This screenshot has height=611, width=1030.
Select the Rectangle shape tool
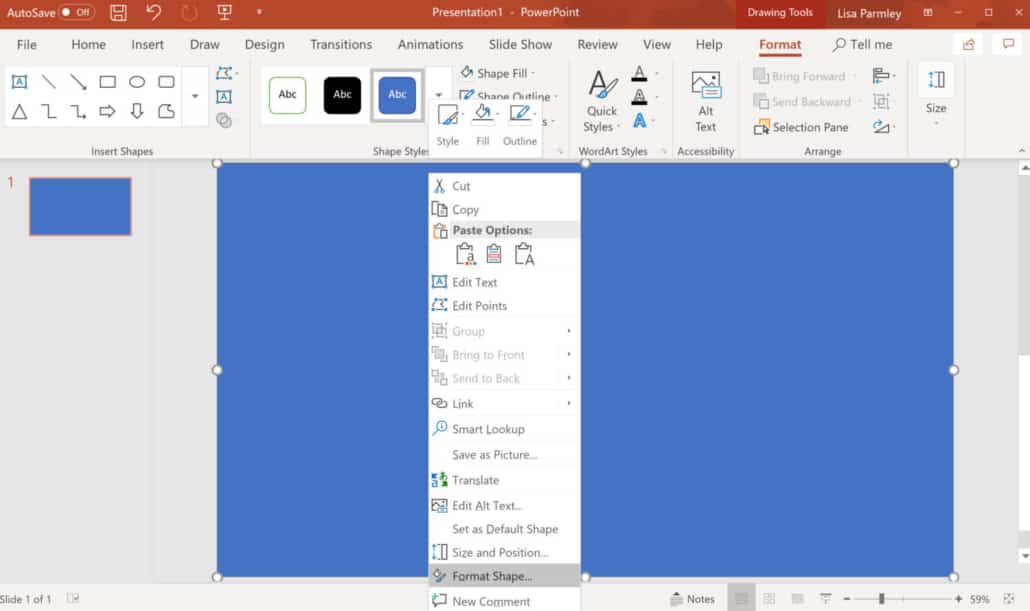click(x=108, y=81)
